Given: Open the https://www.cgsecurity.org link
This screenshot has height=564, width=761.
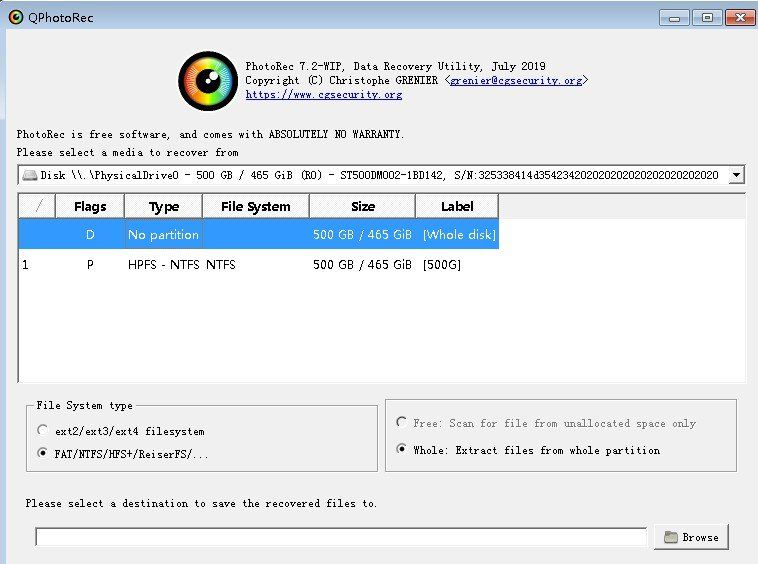Looking at the screenshot, I should [324, 95].
